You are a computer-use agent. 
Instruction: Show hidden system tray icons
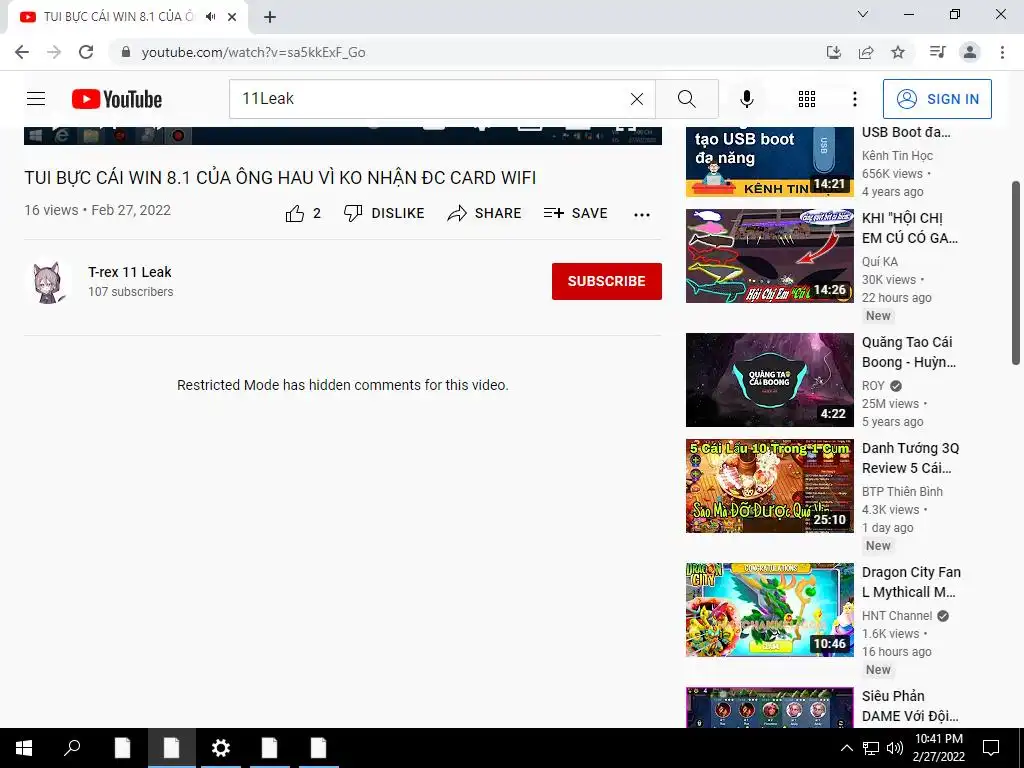coord(846,748)
